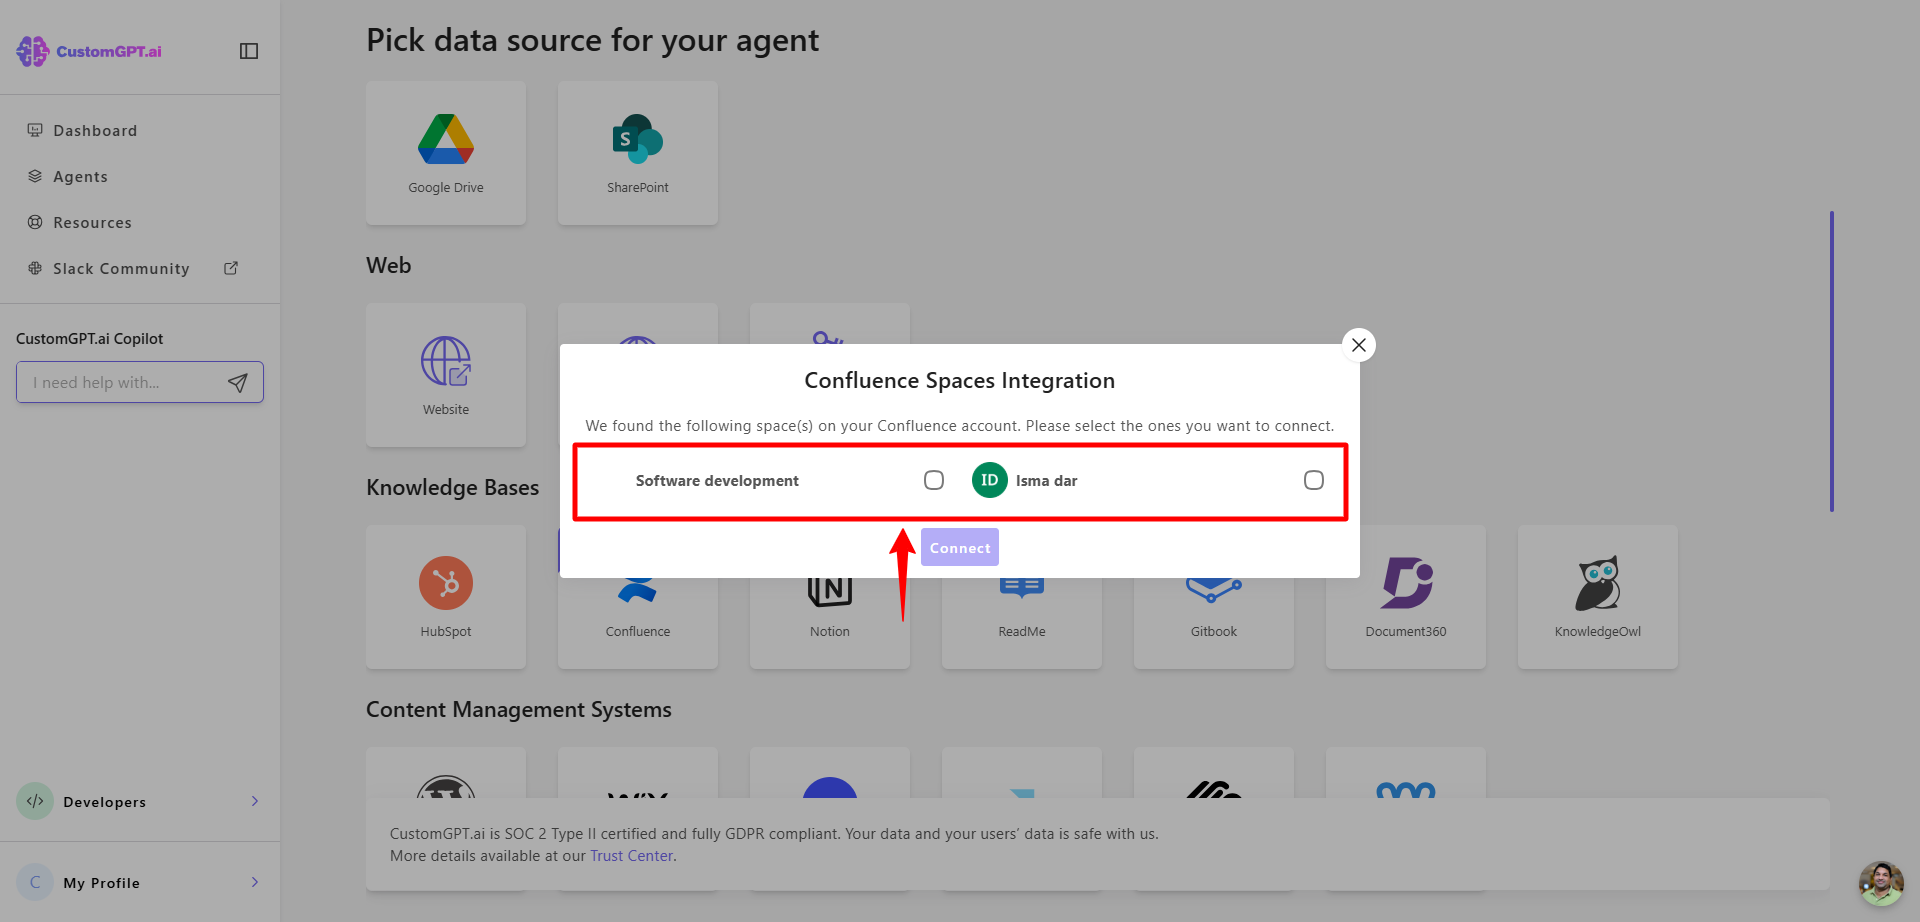Click the Connect button
Image resolution: width=1920 pixels, height=922 pixels.
(960, 547)
